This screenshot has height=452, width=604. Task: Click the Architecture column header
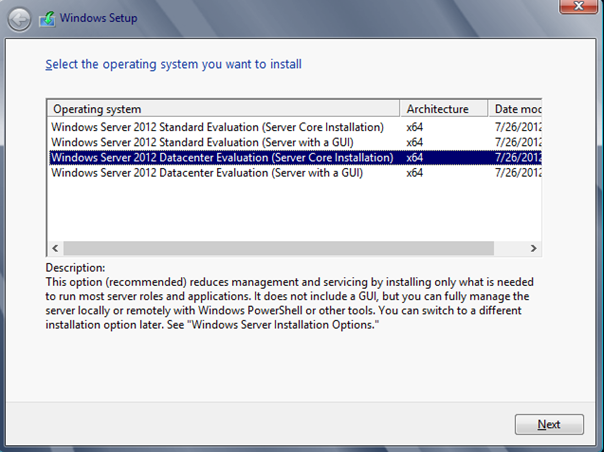(444, 109)
